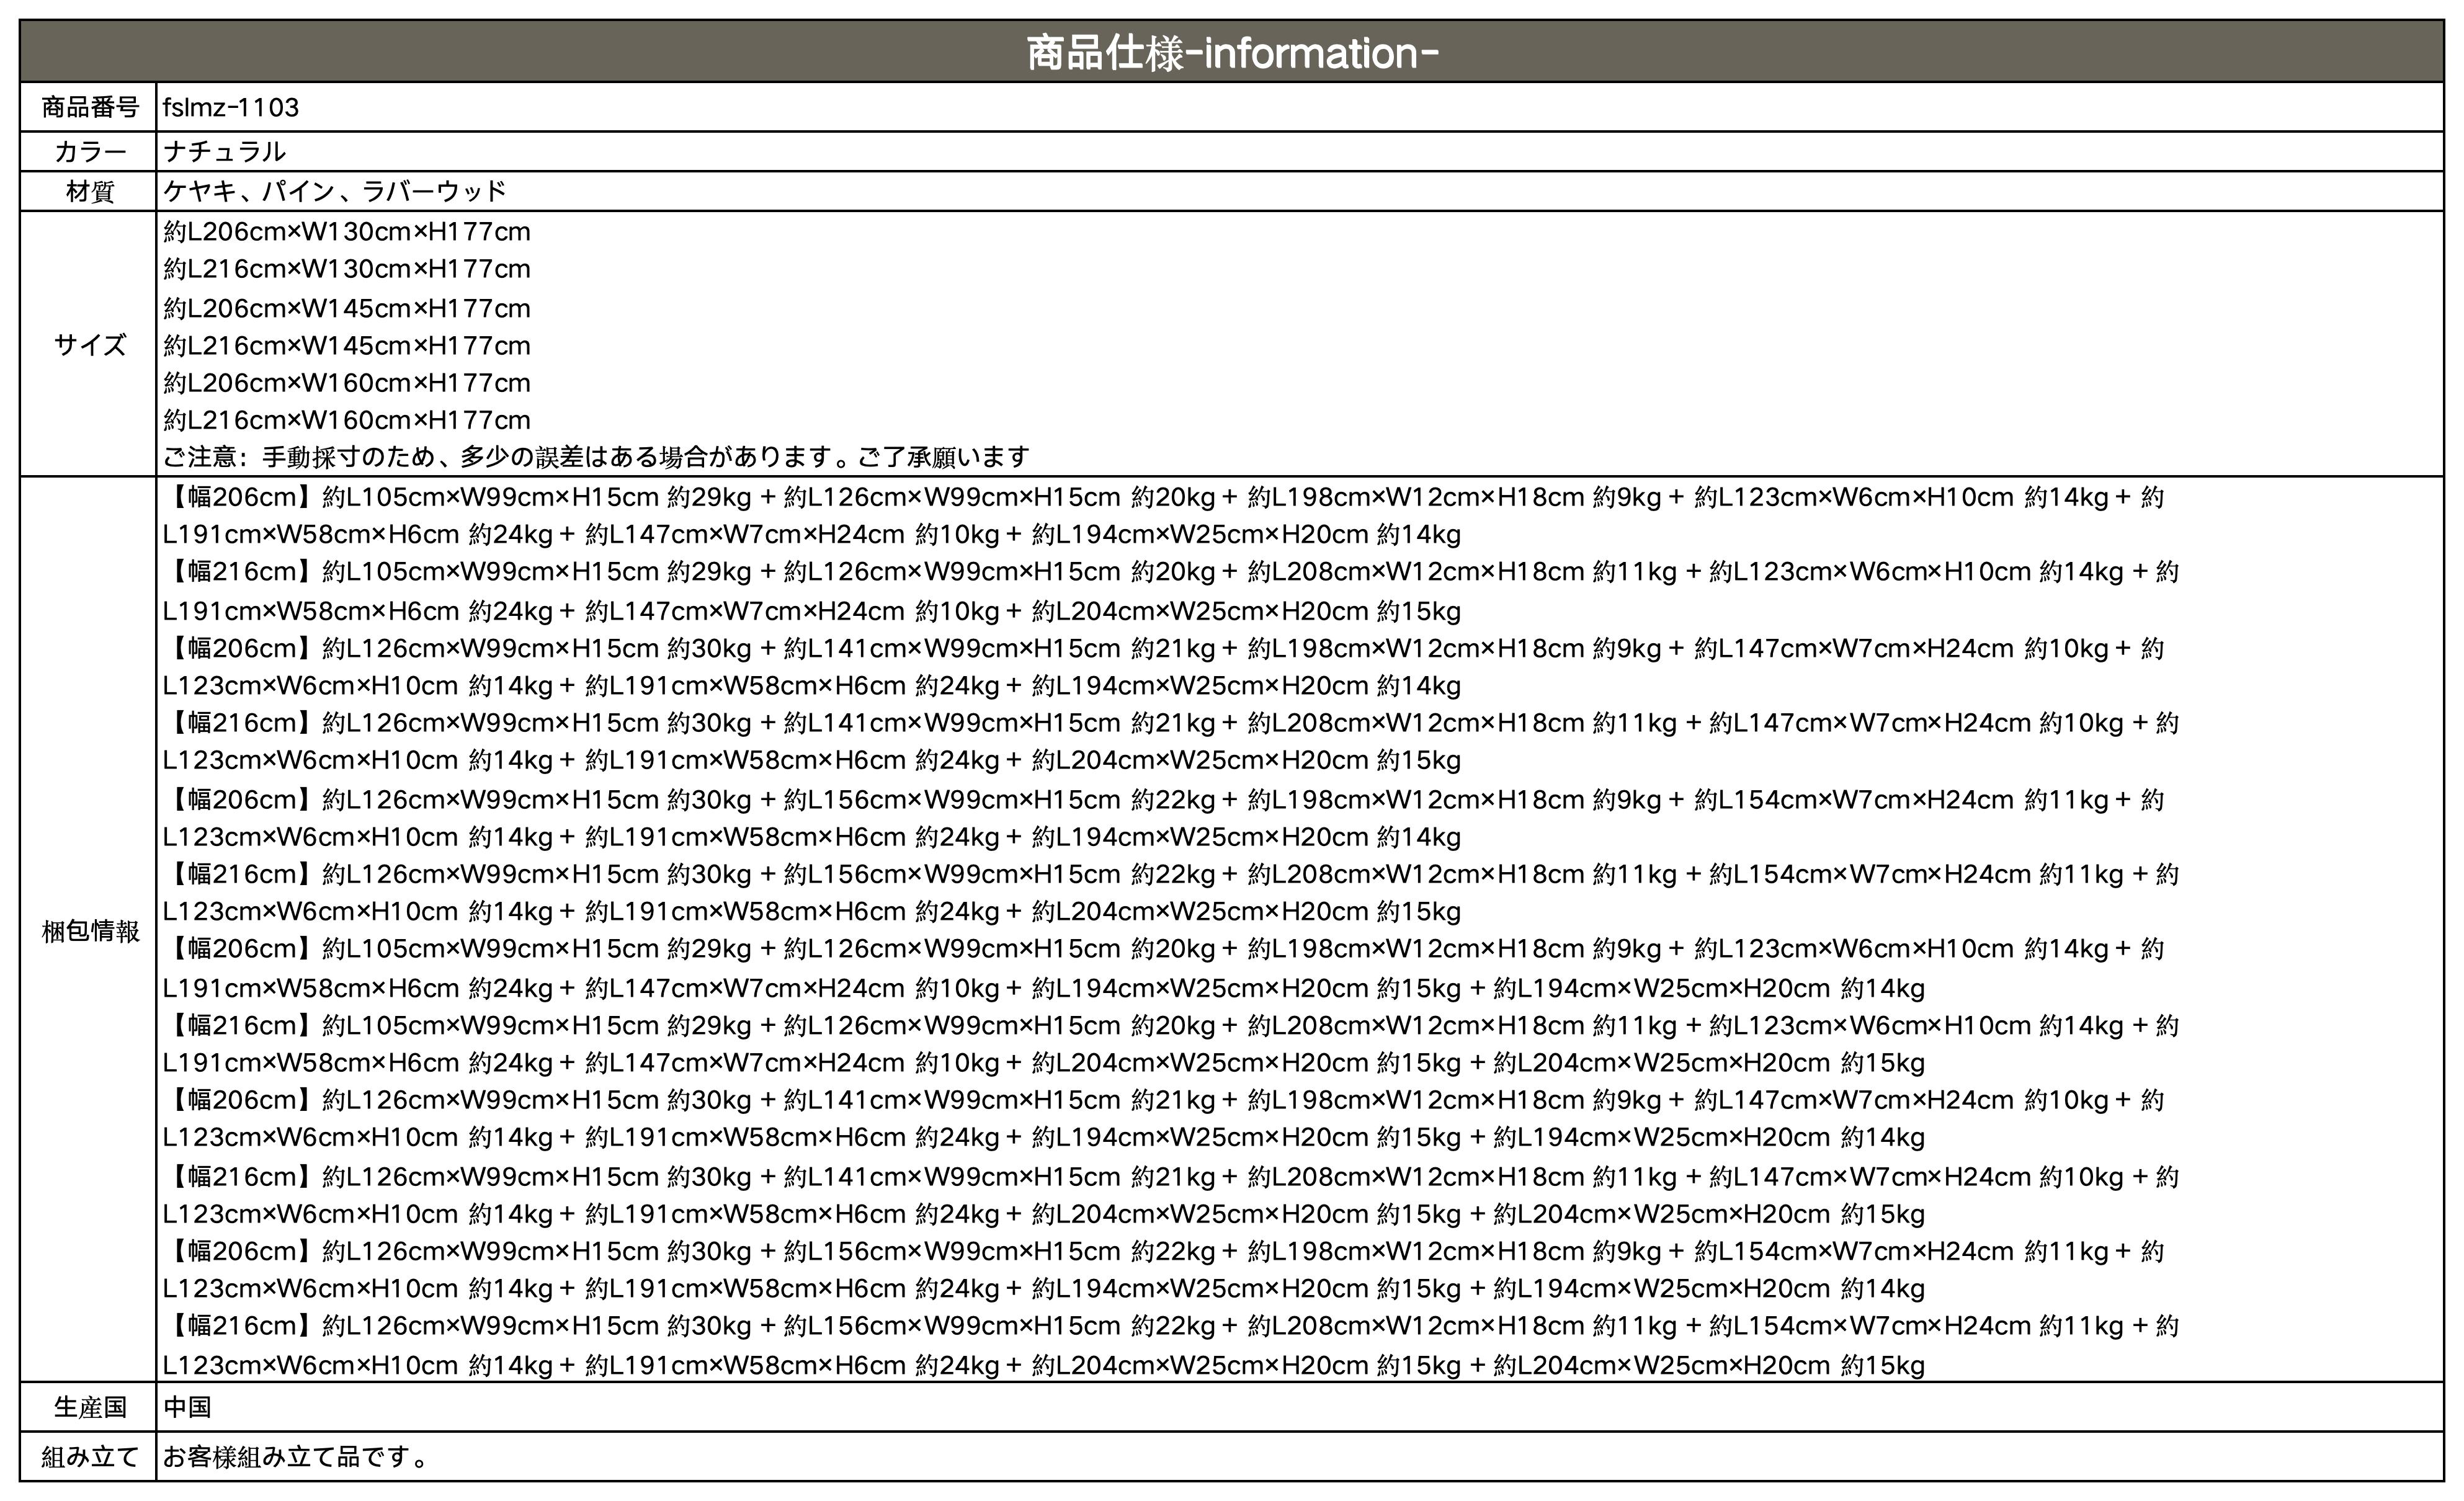Click size 約L216cm×W130cm×H177cm
This screenshot has width=2464, height=1501.
(x=347, y=269)
